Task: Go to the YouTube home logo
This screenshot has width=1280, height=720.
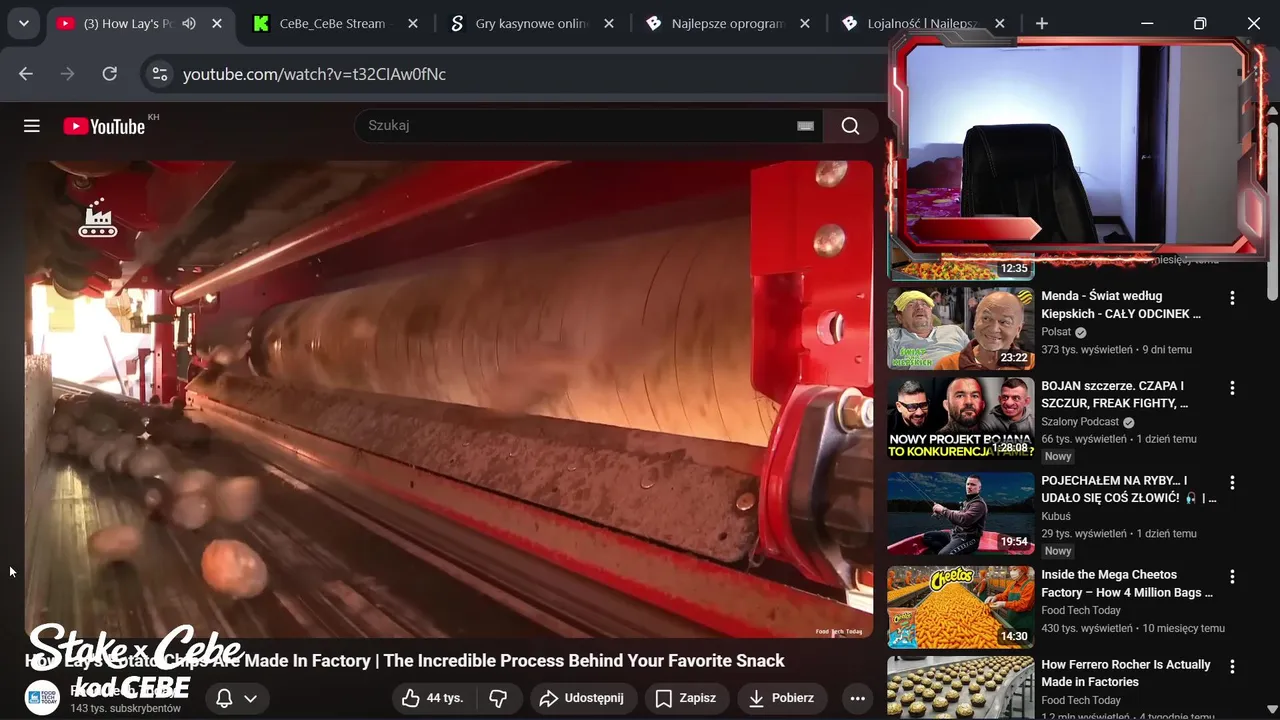Action: 104,126
